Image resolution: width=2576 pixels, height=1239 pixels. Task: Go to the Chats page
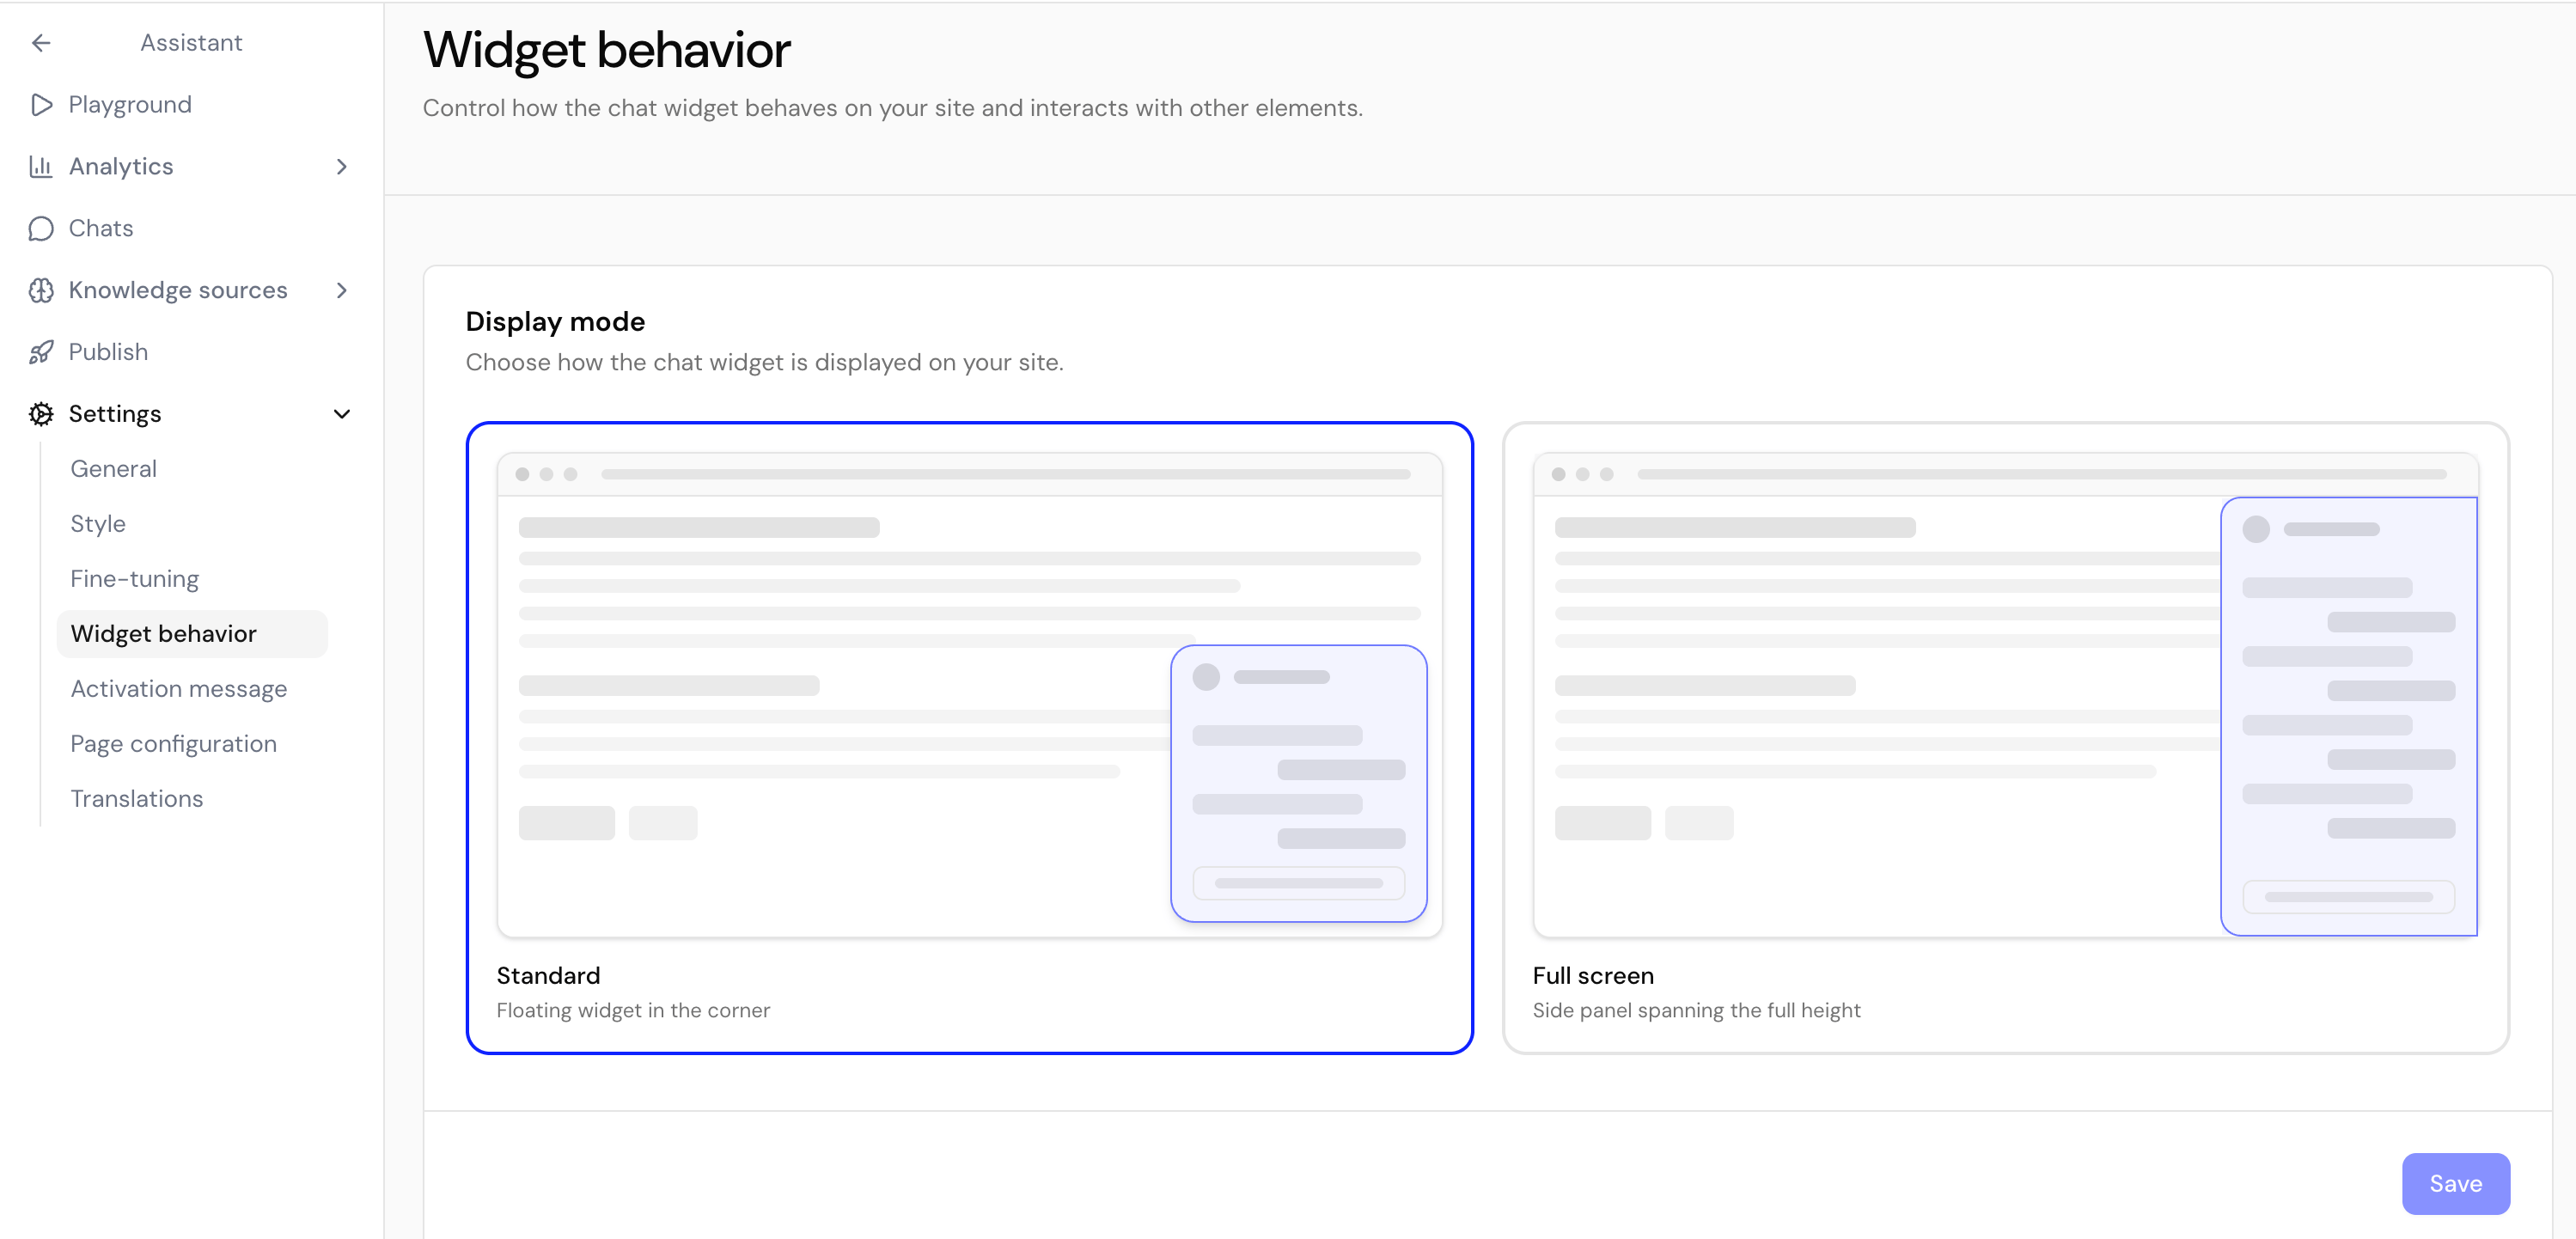click(101, 229)
